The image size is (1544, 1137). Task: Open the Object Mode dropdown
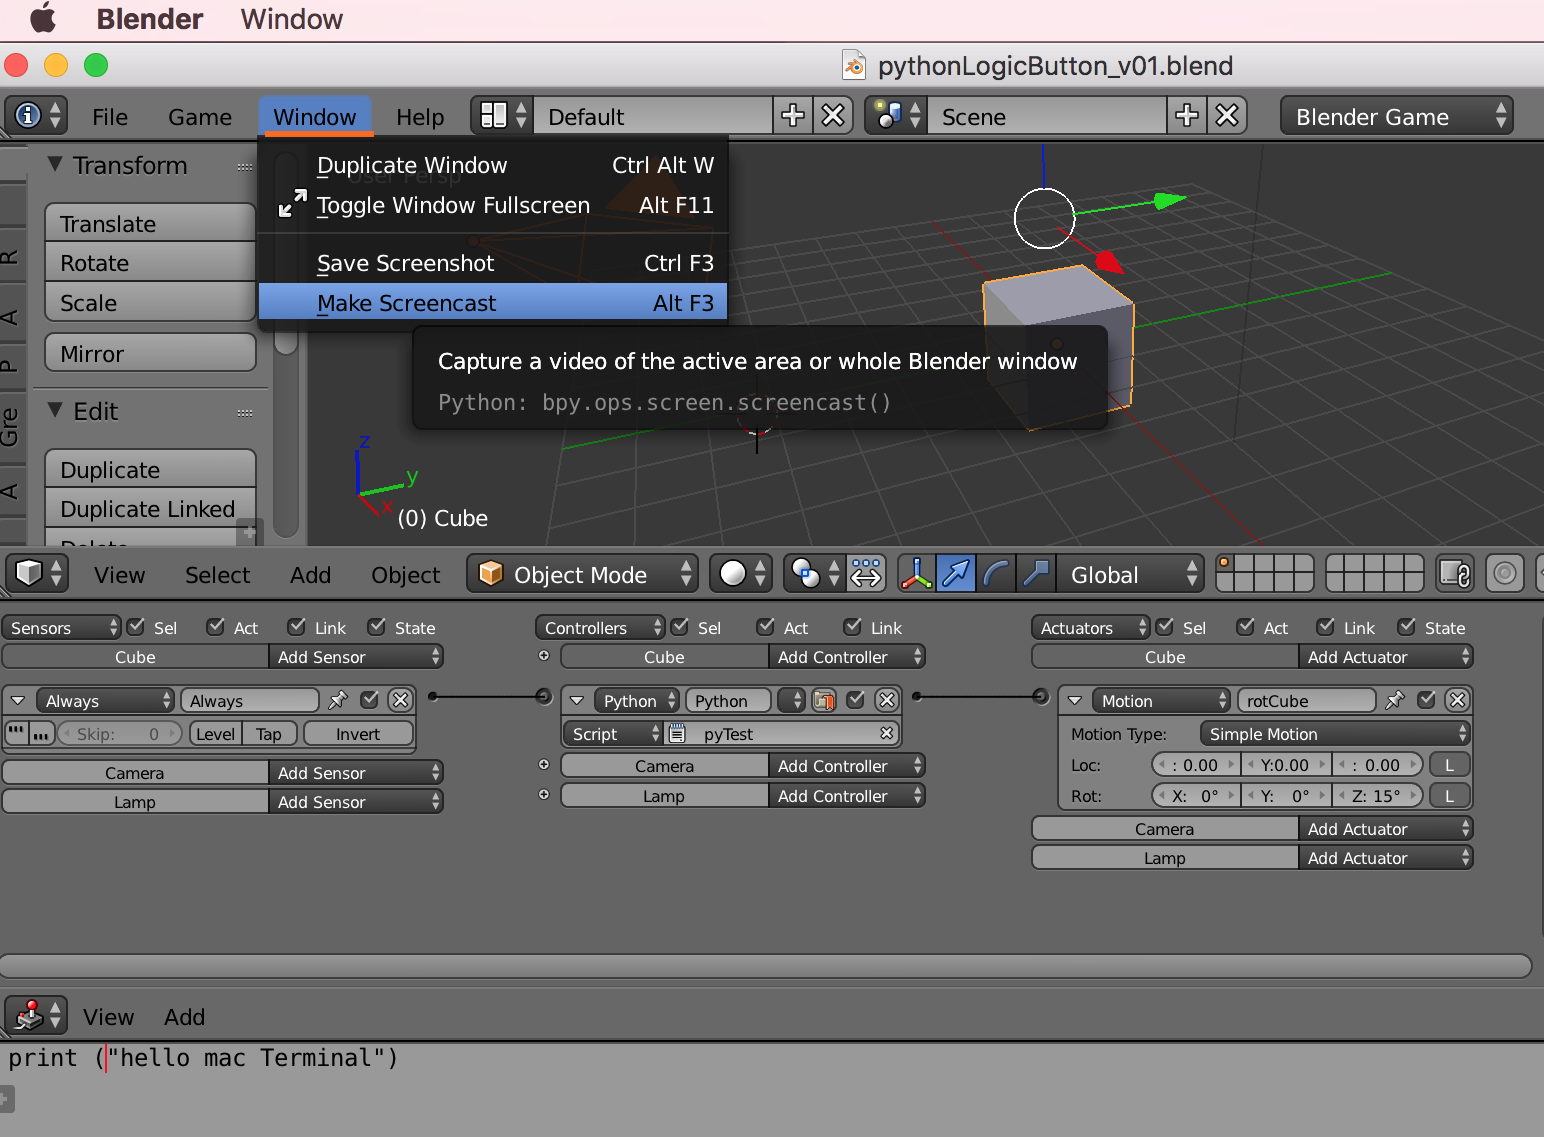[x=582, y=574]
